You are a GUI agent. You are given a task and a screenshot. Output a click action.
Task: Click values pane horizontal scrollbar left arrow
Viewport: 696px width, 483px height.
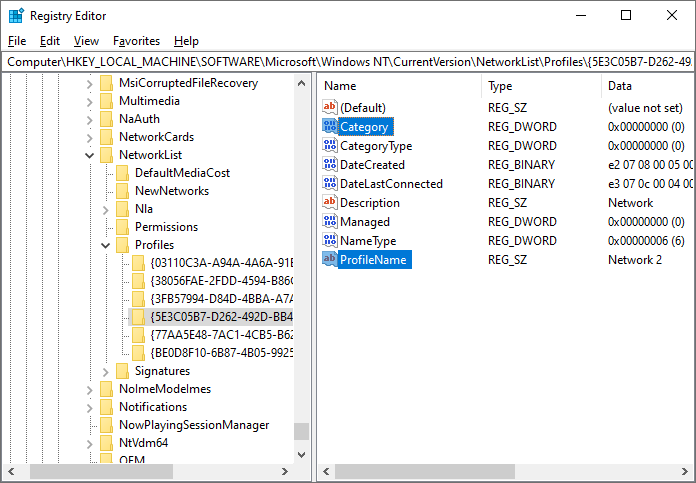pos(326,471)
